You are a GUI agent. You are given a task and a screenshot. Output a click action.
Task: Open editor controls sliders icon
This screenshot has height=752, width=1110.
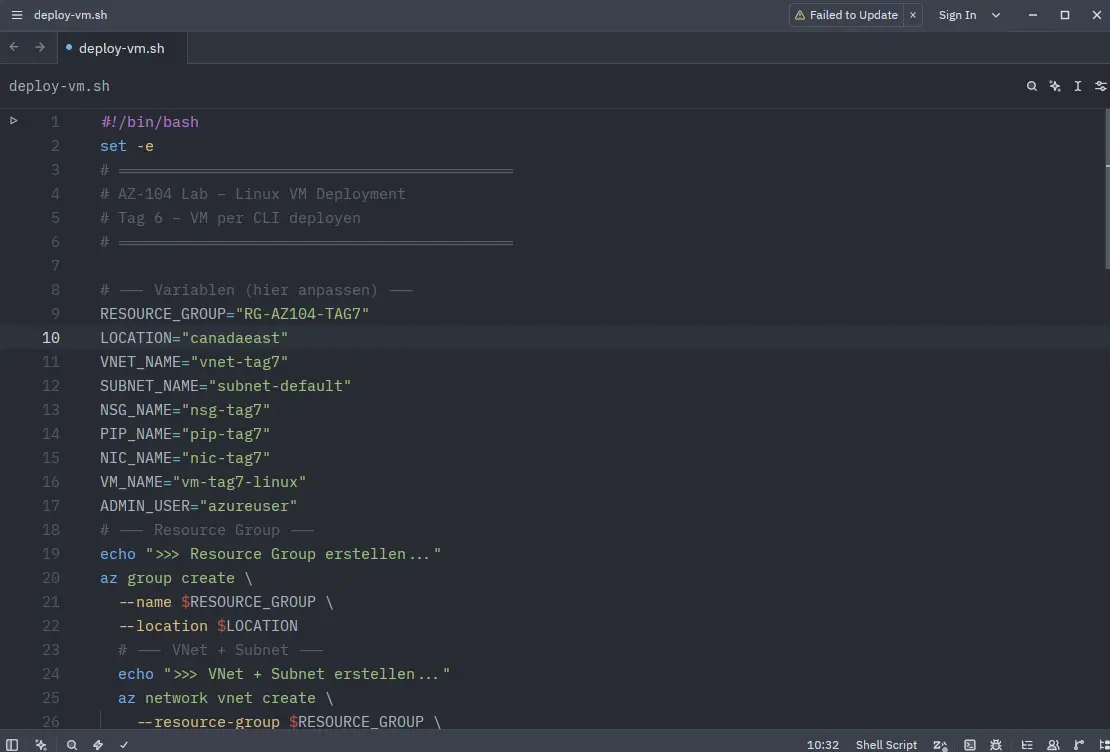coord(1100,86)
